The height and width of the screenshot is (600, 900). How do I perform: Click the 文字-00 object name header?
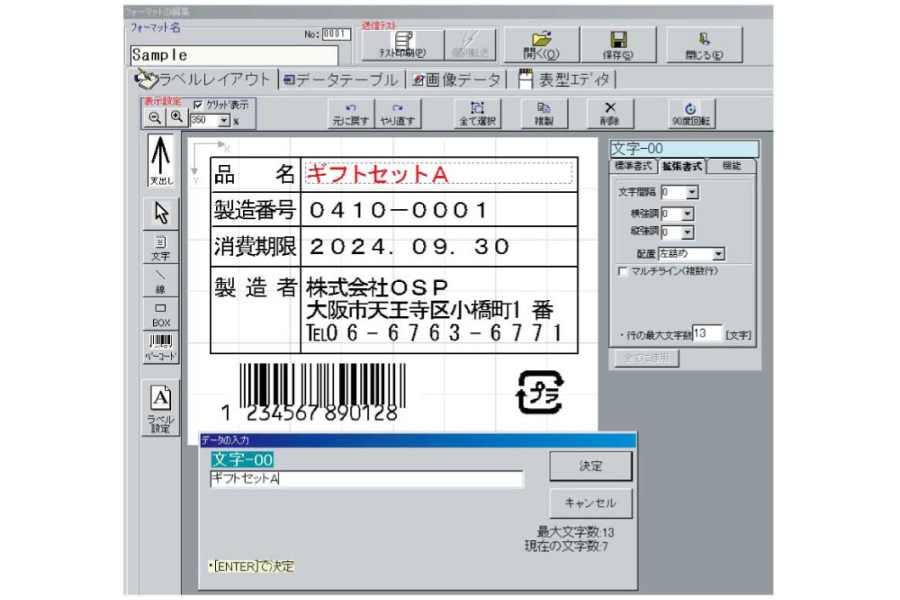click(x=684, y=149)
